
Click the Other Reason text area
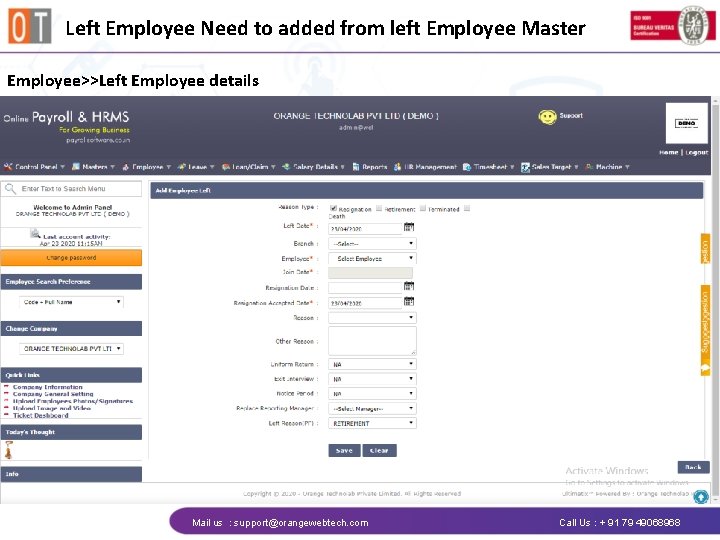click(372, 341)
